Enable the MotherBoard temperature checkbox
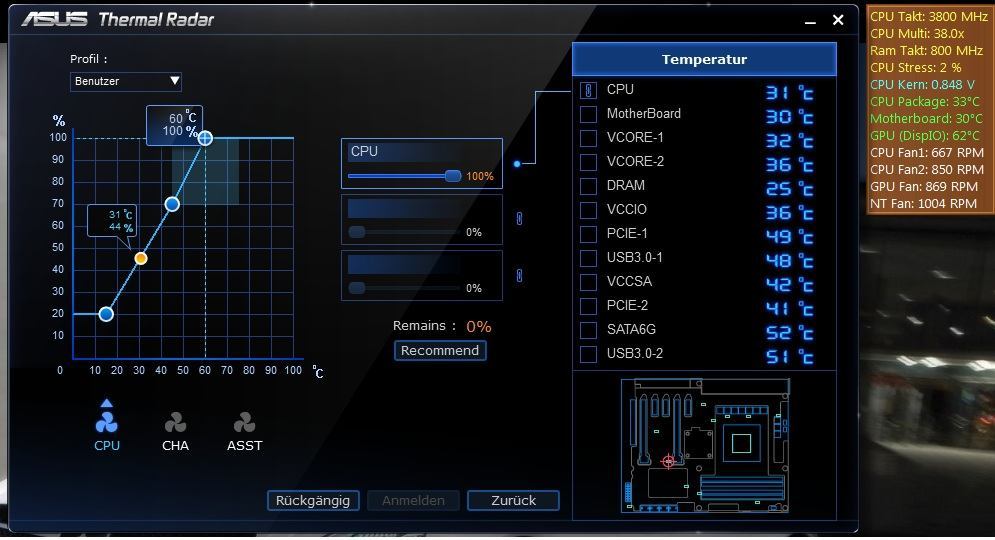The width and height of the screenshot is (995, 540). pos(588,114)
